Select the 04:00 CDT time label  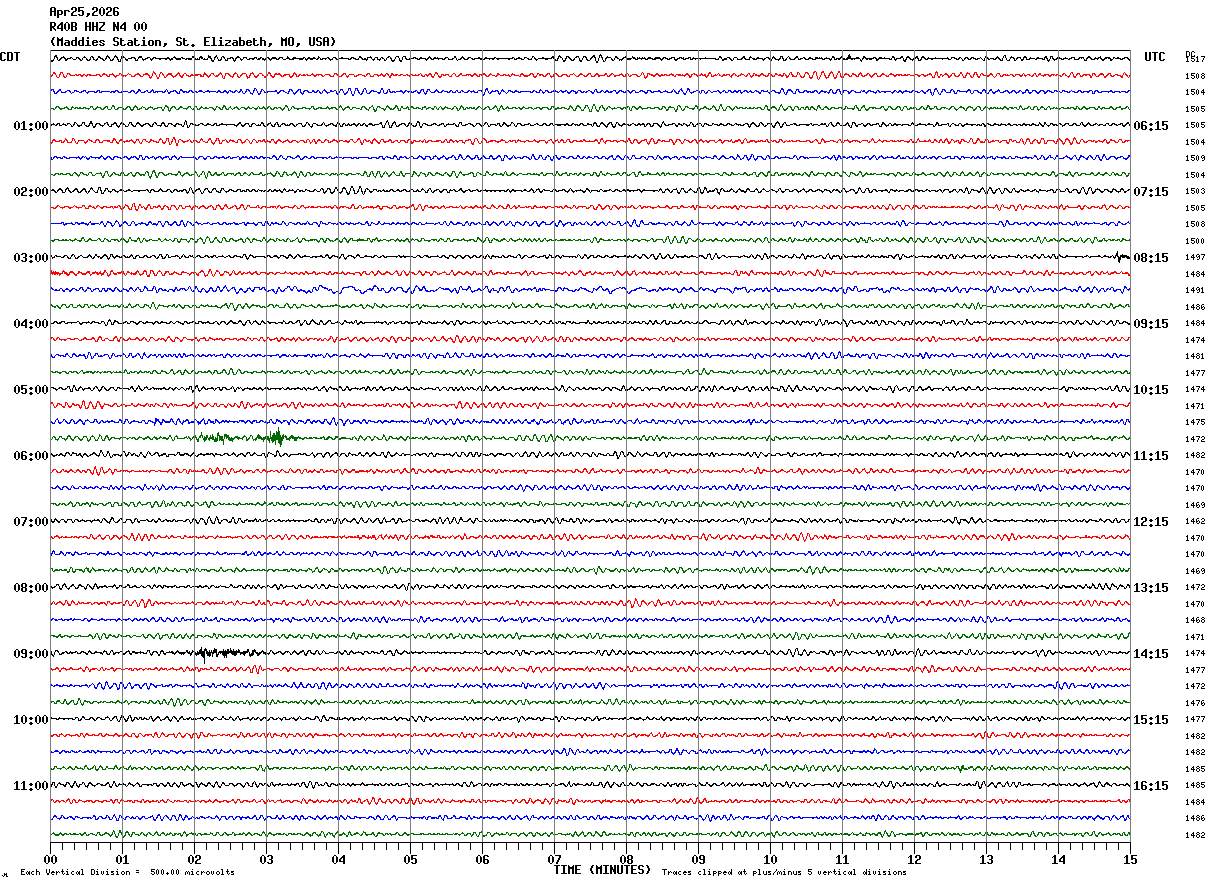tap(31, 324)
